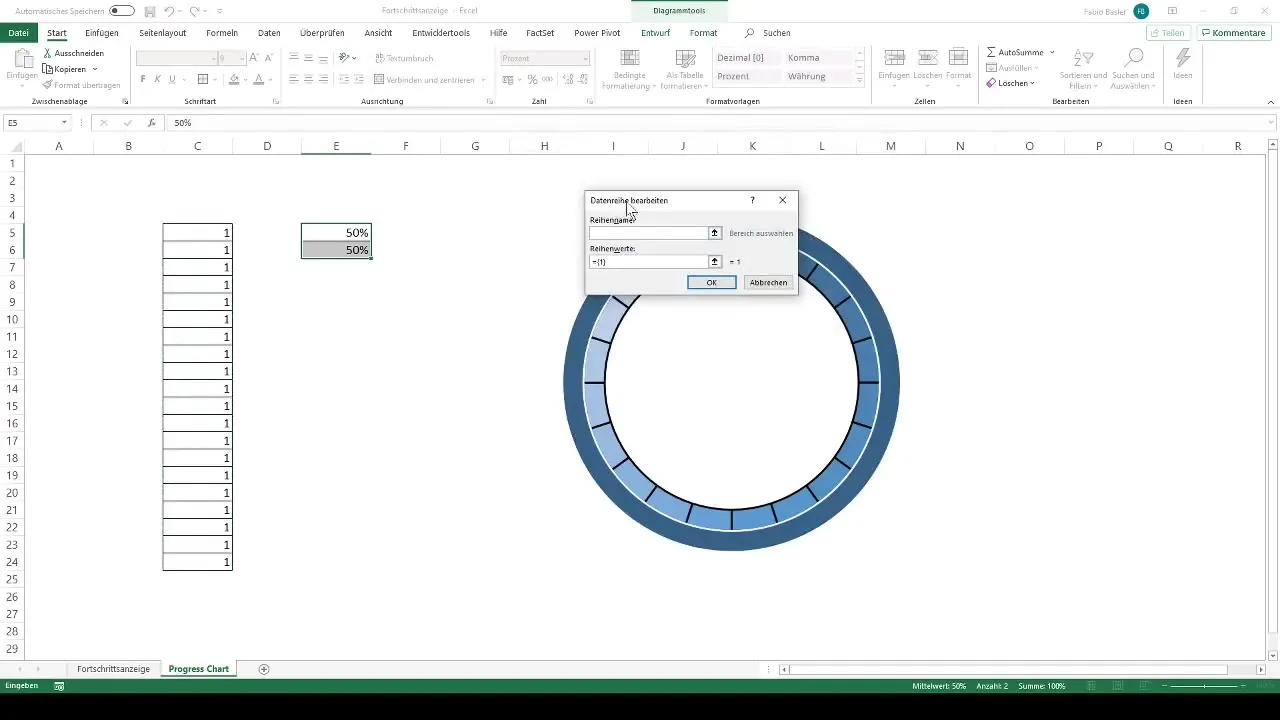Click Abbrechen in the dialog

point(768,283)
